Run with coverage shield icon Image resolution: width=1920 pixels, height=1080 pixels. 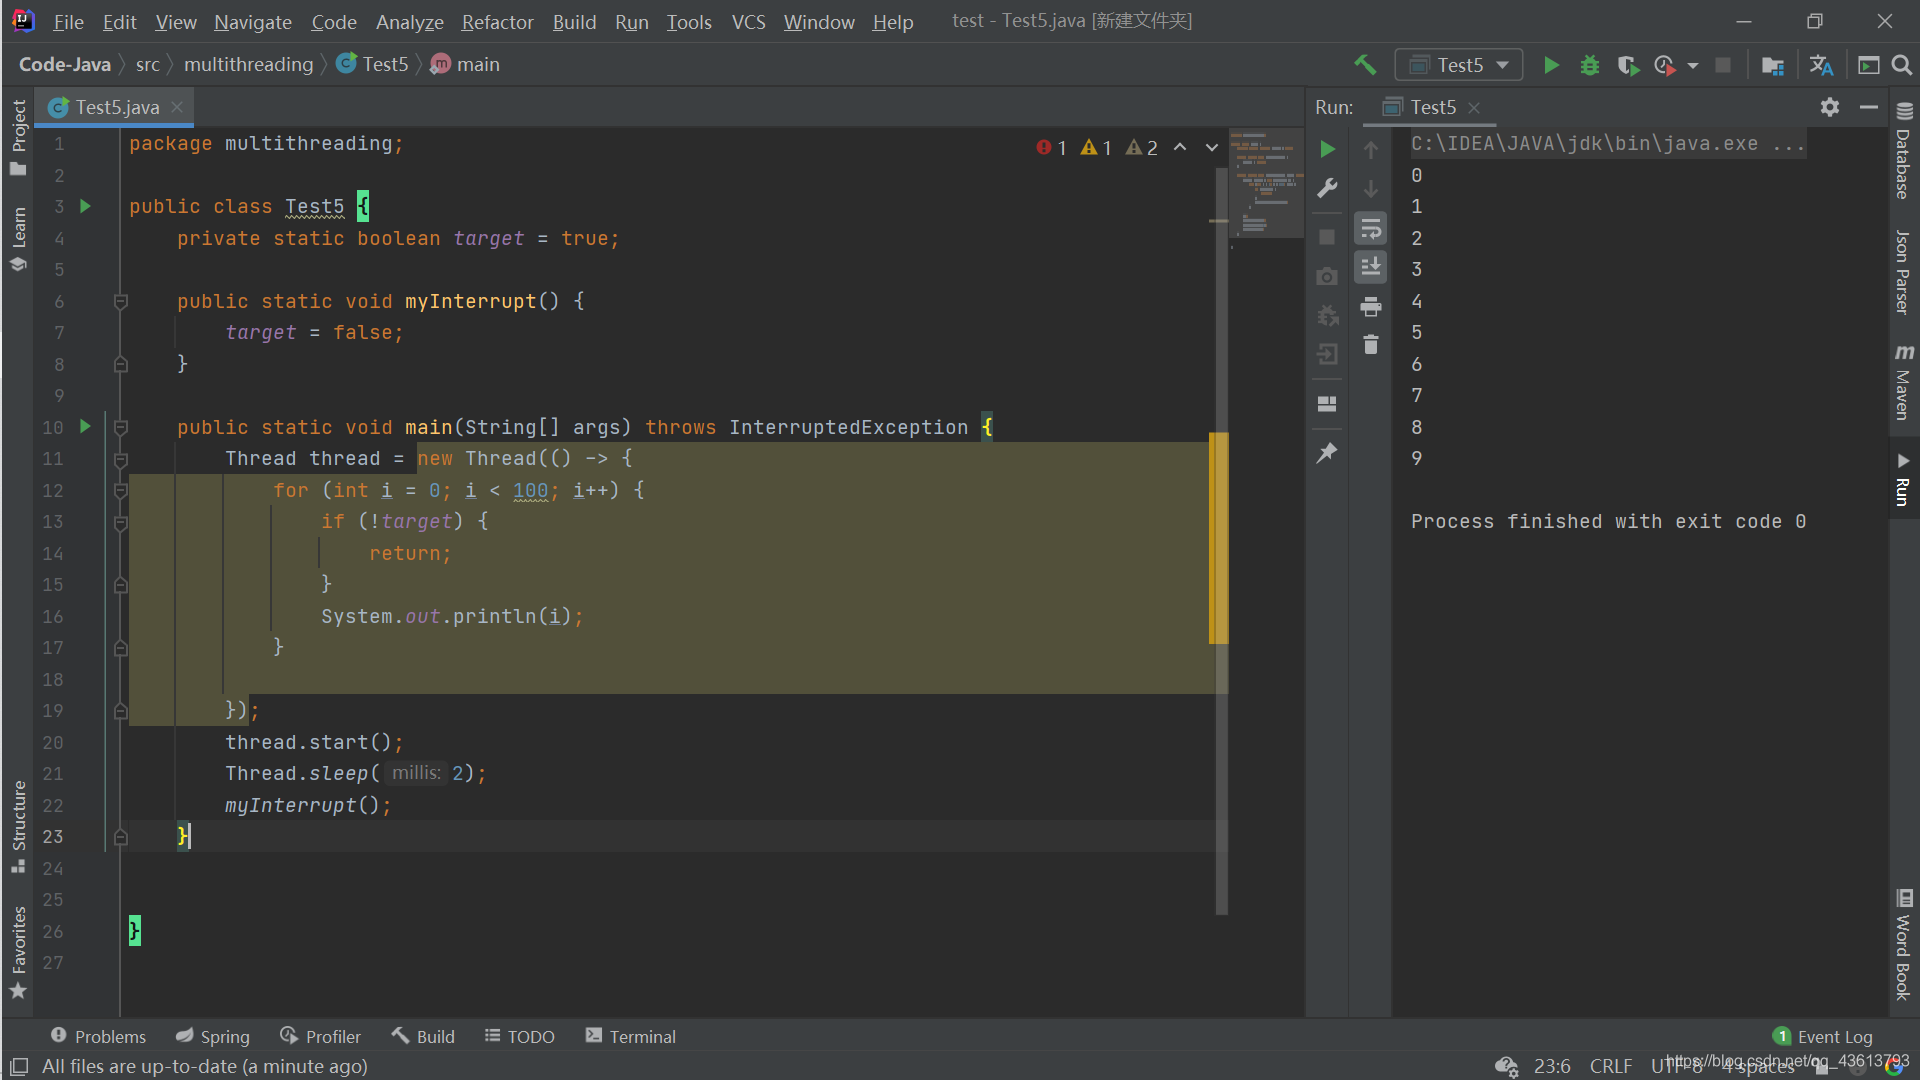[1627, 65]
